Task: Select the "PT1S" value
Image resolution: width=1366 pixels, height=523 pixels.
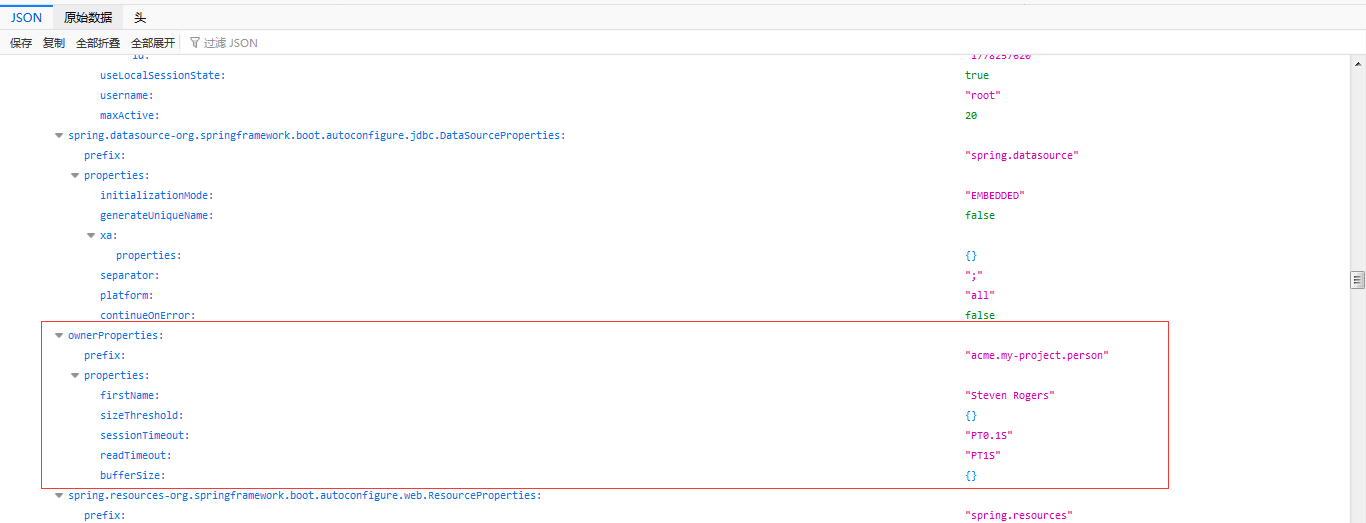Action: coord(983,455)
